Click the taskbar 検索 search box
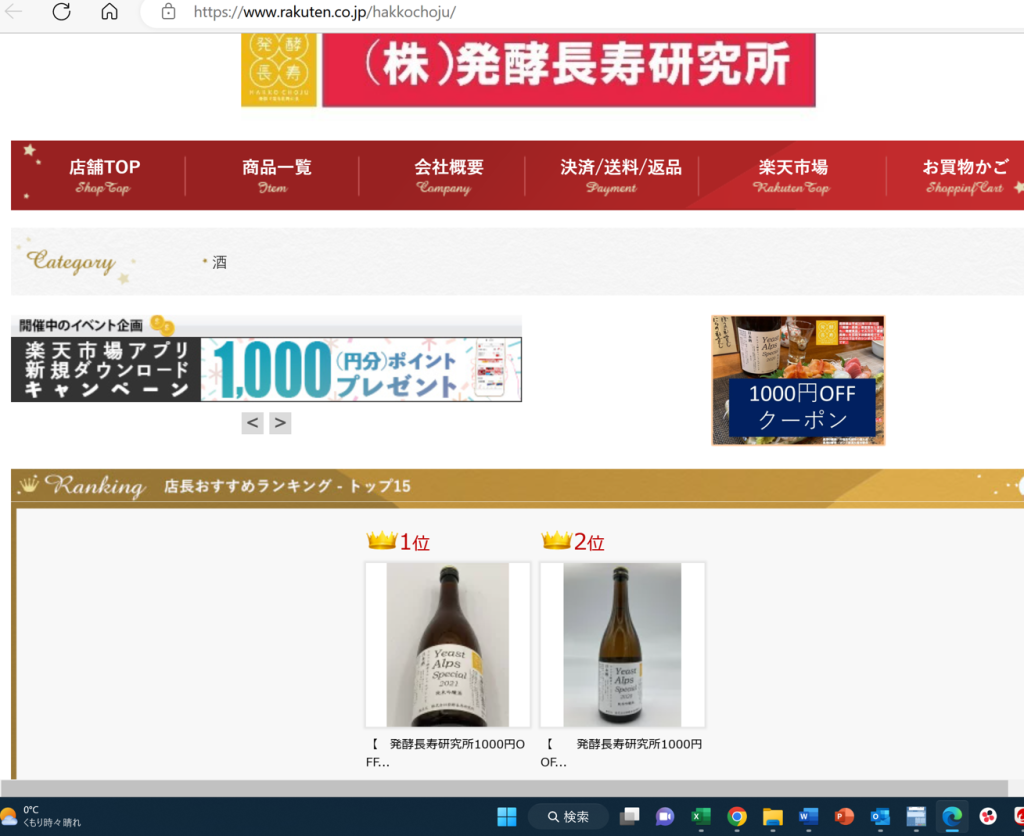The image size is (1024, 836). tap(568, 816)
